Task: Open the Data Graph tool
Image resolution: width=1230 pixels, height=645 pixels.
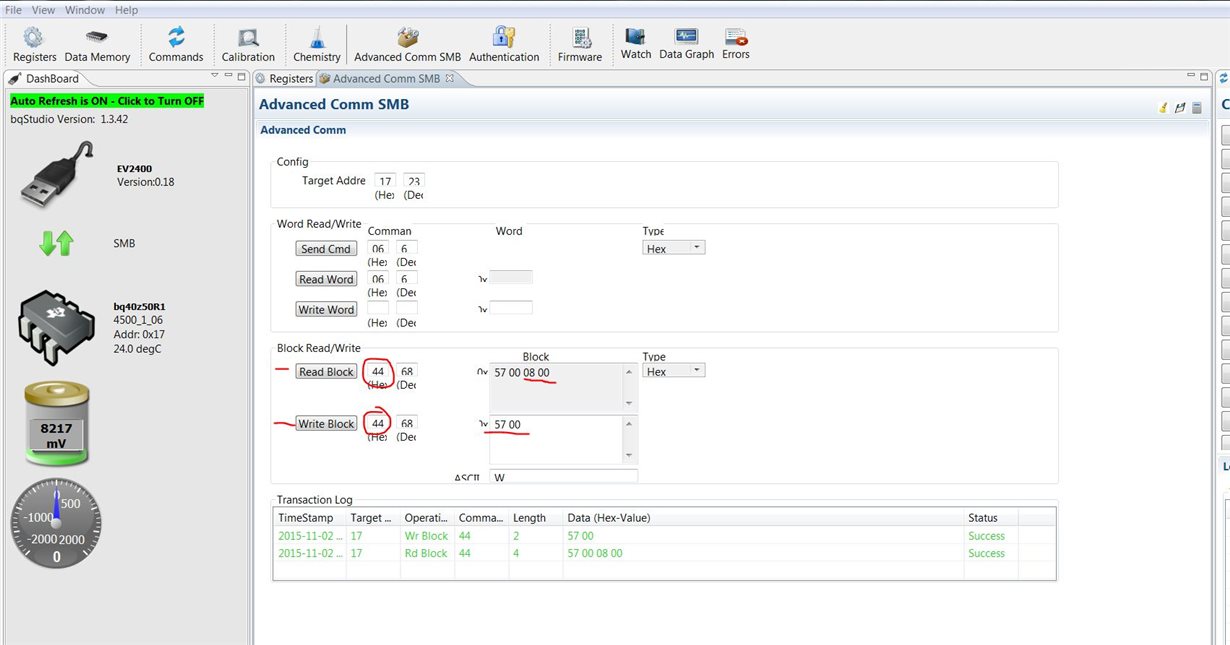Action: point(686,43)
